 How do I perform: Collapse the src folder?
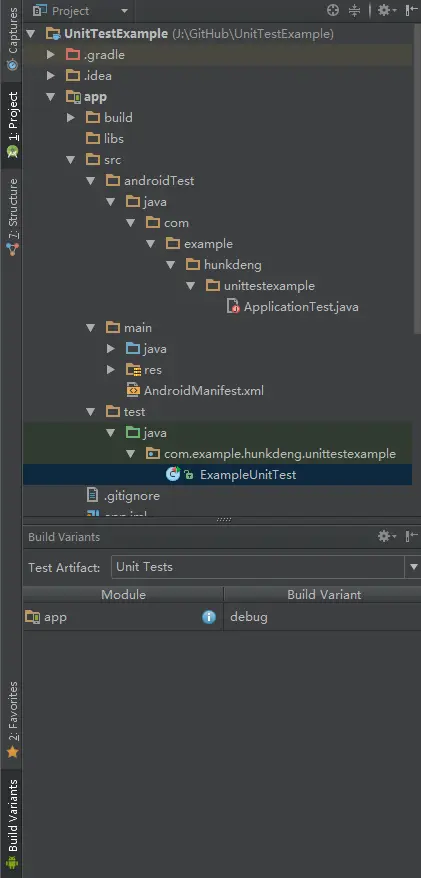[x=71, y=160]
